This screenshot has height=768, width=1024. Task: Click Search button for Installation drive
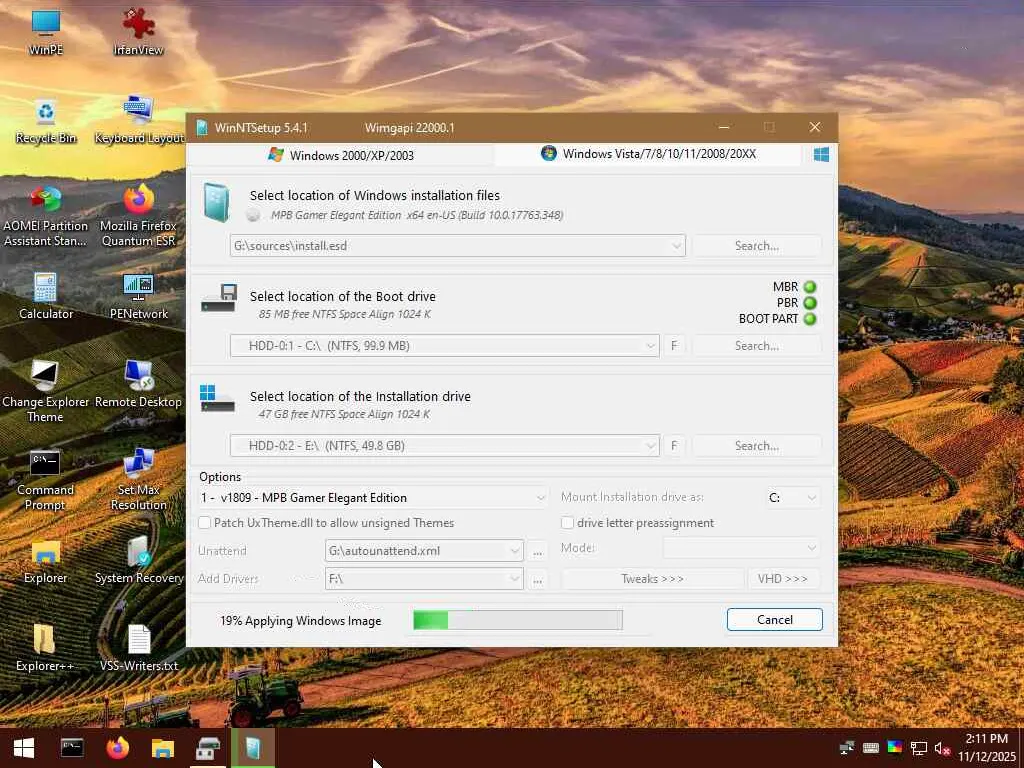[x=756, y=445]
